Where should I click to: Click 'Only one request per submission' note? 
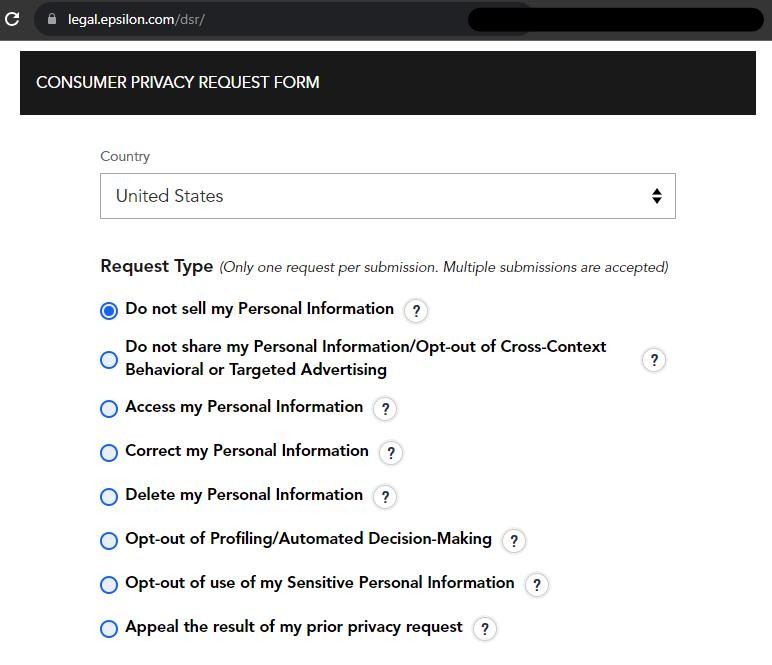click(x=444, y=267)
